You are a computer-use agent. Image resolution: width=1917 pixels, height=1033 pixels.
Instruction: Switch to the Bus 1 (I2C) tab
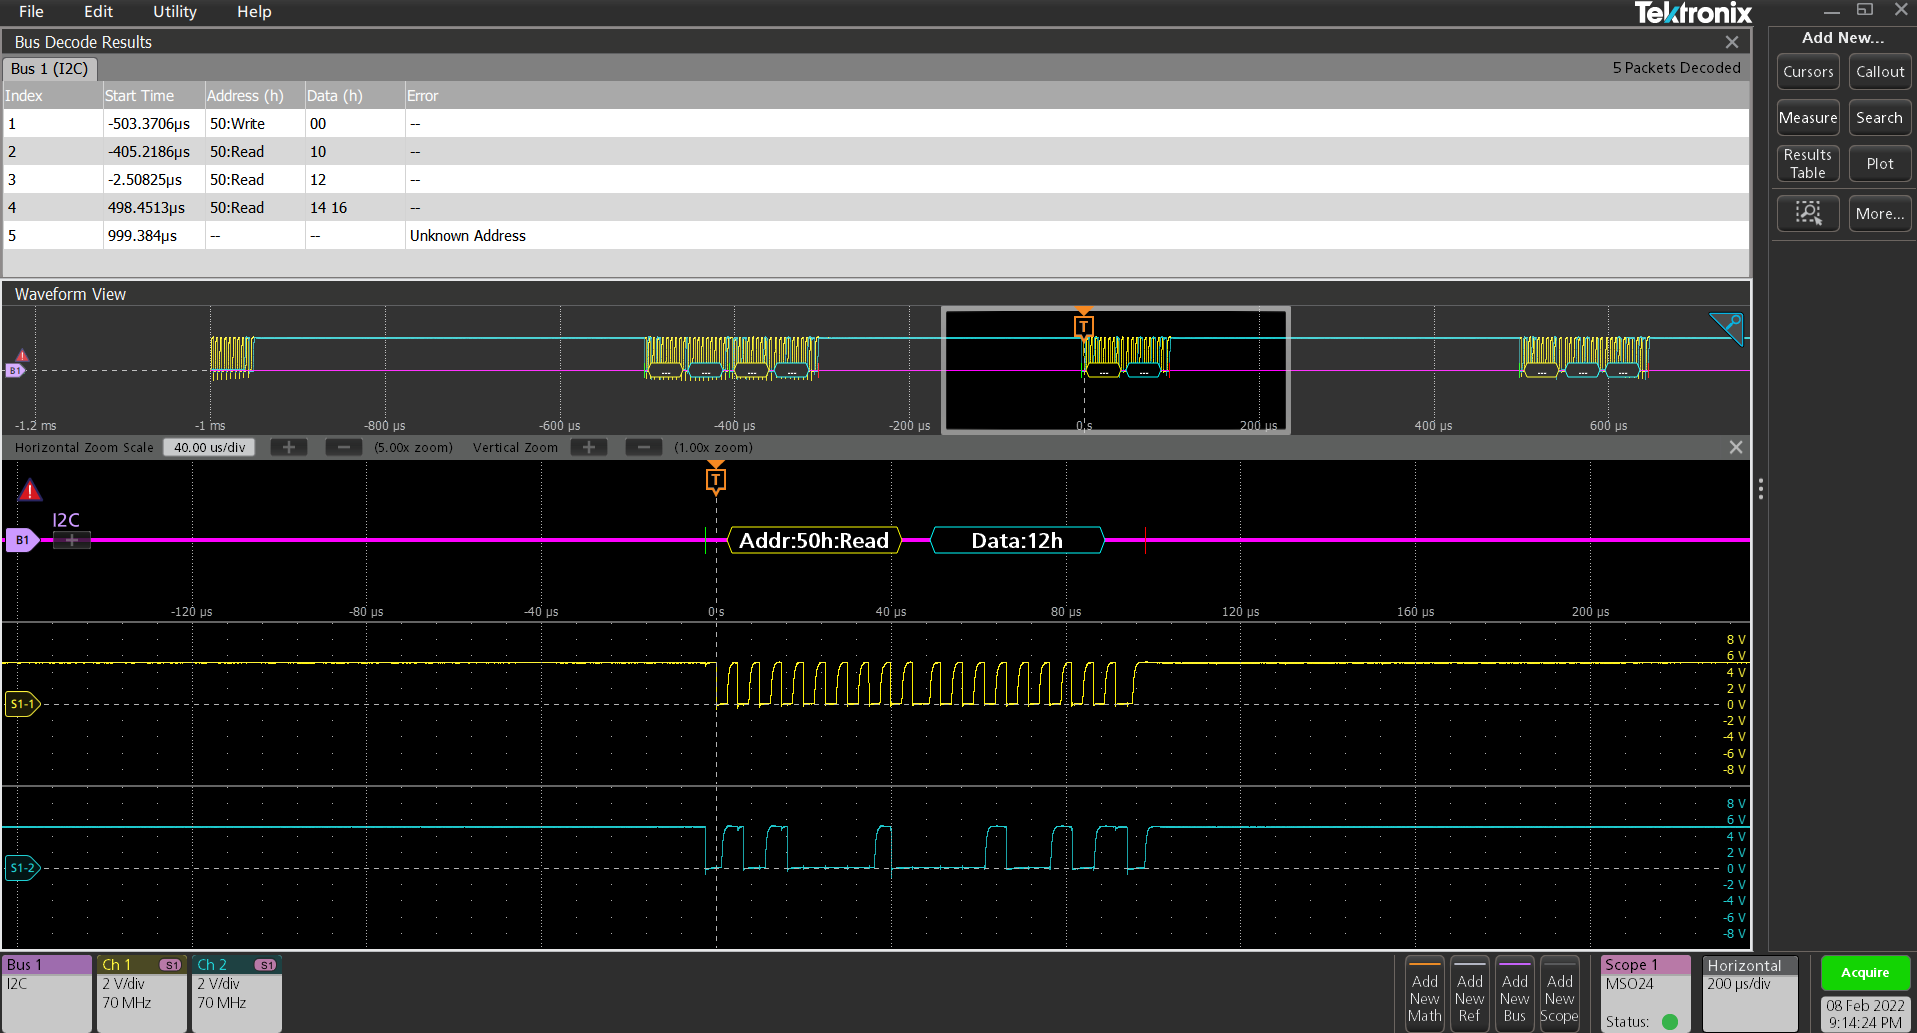point(49,69)
